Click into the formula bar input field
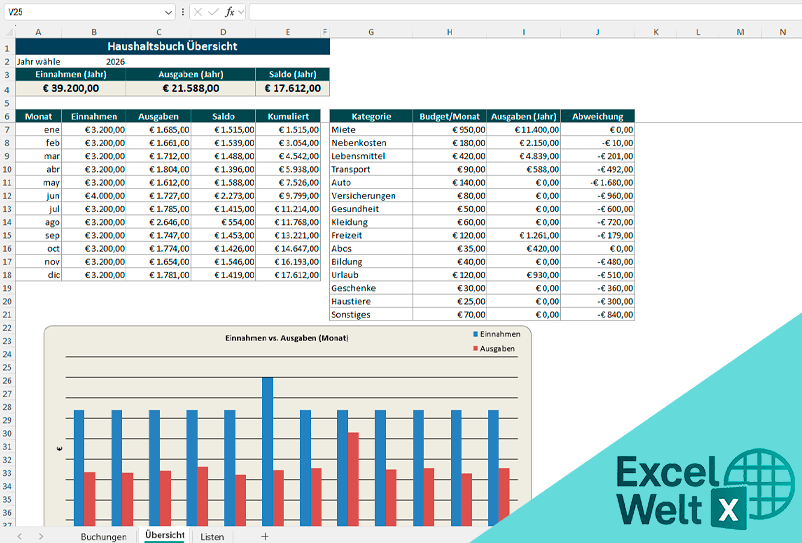 click(520, 11)
